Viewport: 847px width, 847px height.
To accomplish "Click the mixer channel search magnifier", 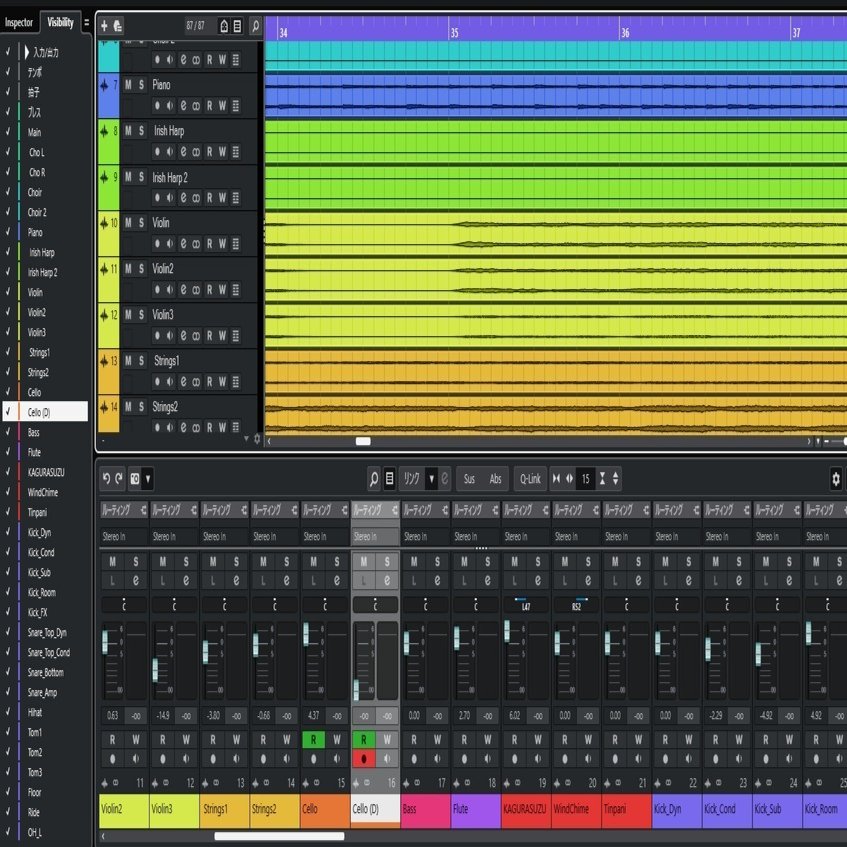I will coord(373,479).
